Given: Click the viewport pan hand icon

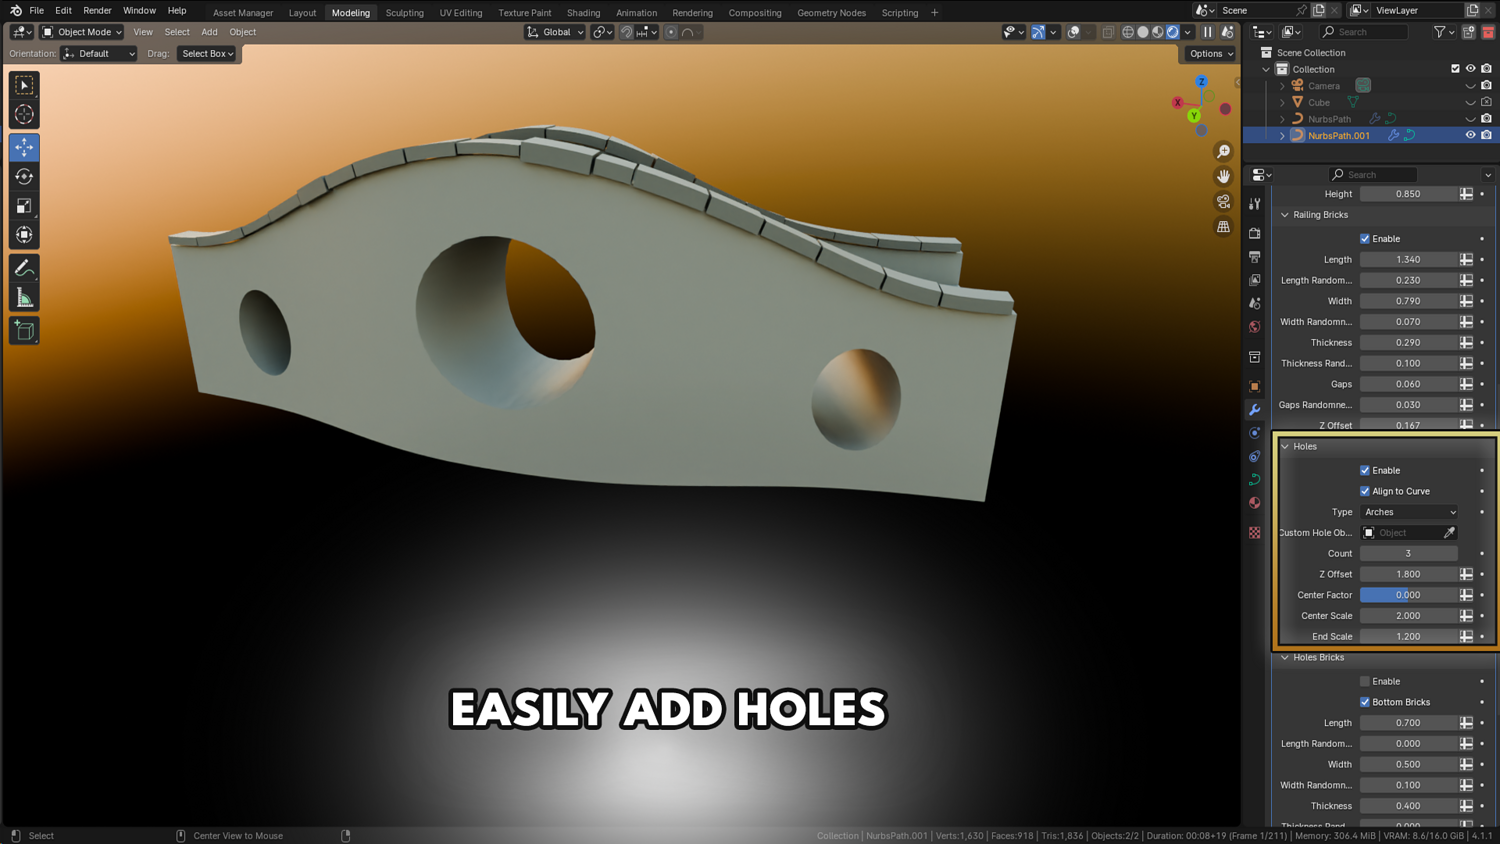Looking at the screenshot, I should pyautogui.click(x=1223, y=176).
